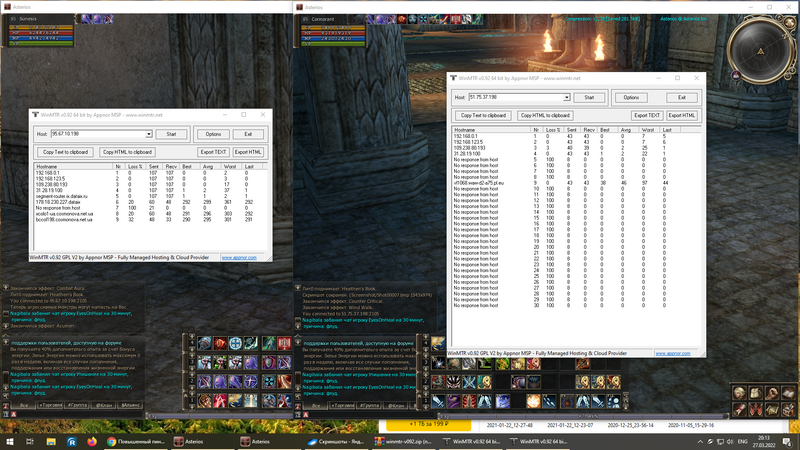Image resolution: width=800 pixels, height=450 pixels.
Task: Click the Yandex Screenshots taskbar item
Action: pyautogui.click(x=330, y=439)
